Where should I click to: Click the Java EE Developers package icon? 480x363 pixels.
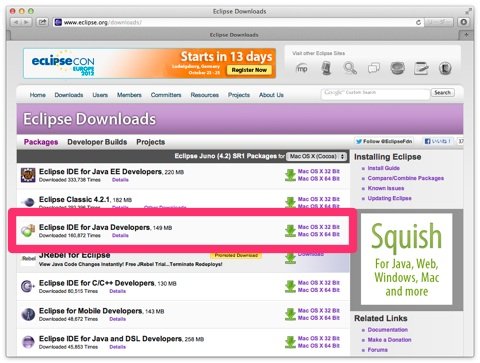pos(28,175)
